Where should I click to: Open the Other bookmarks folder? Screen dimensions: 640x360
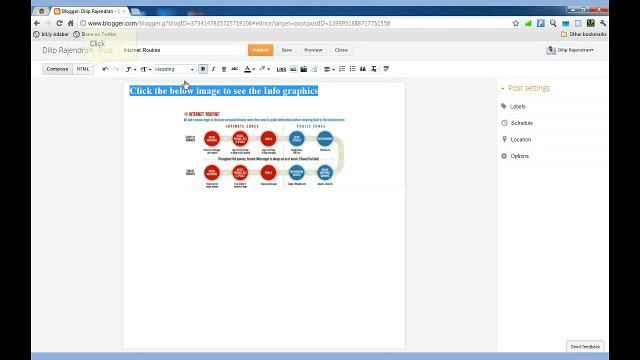coord(584,34)
